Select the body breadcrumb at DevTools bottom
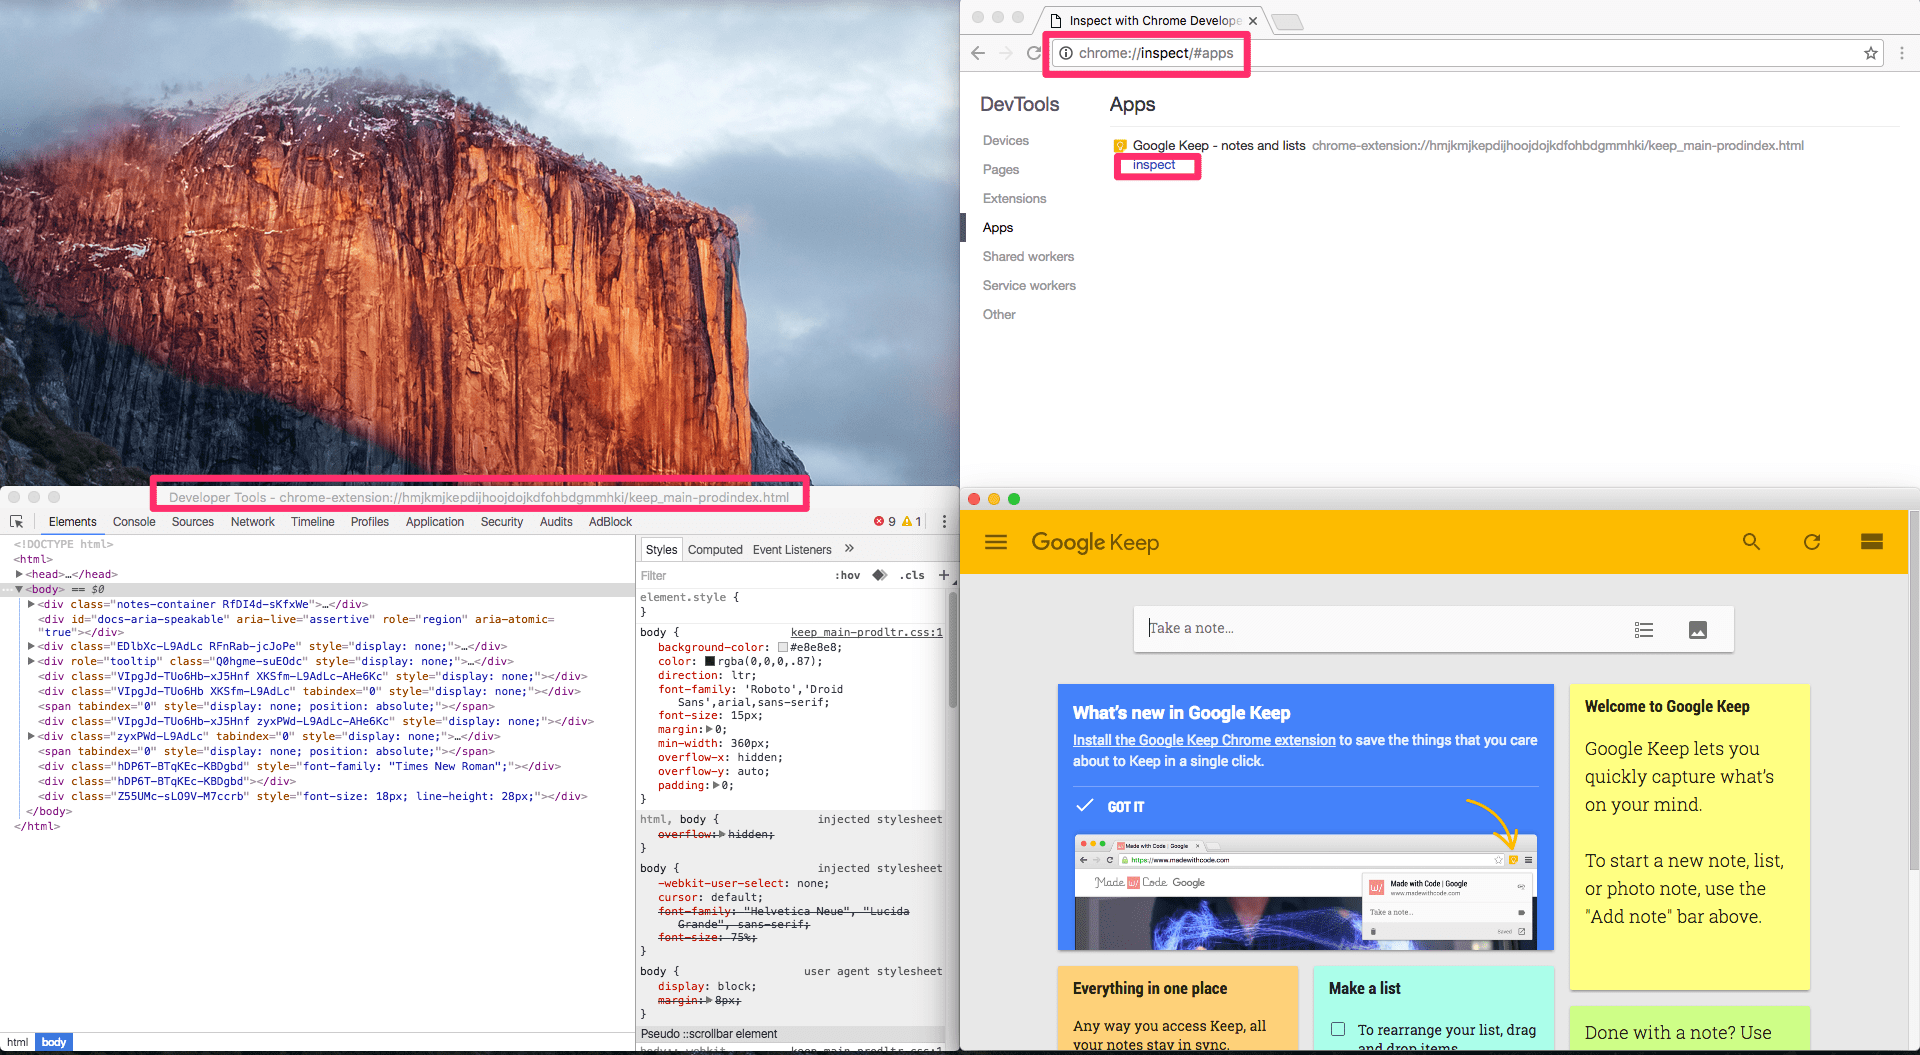 [x=54, y=1042]
